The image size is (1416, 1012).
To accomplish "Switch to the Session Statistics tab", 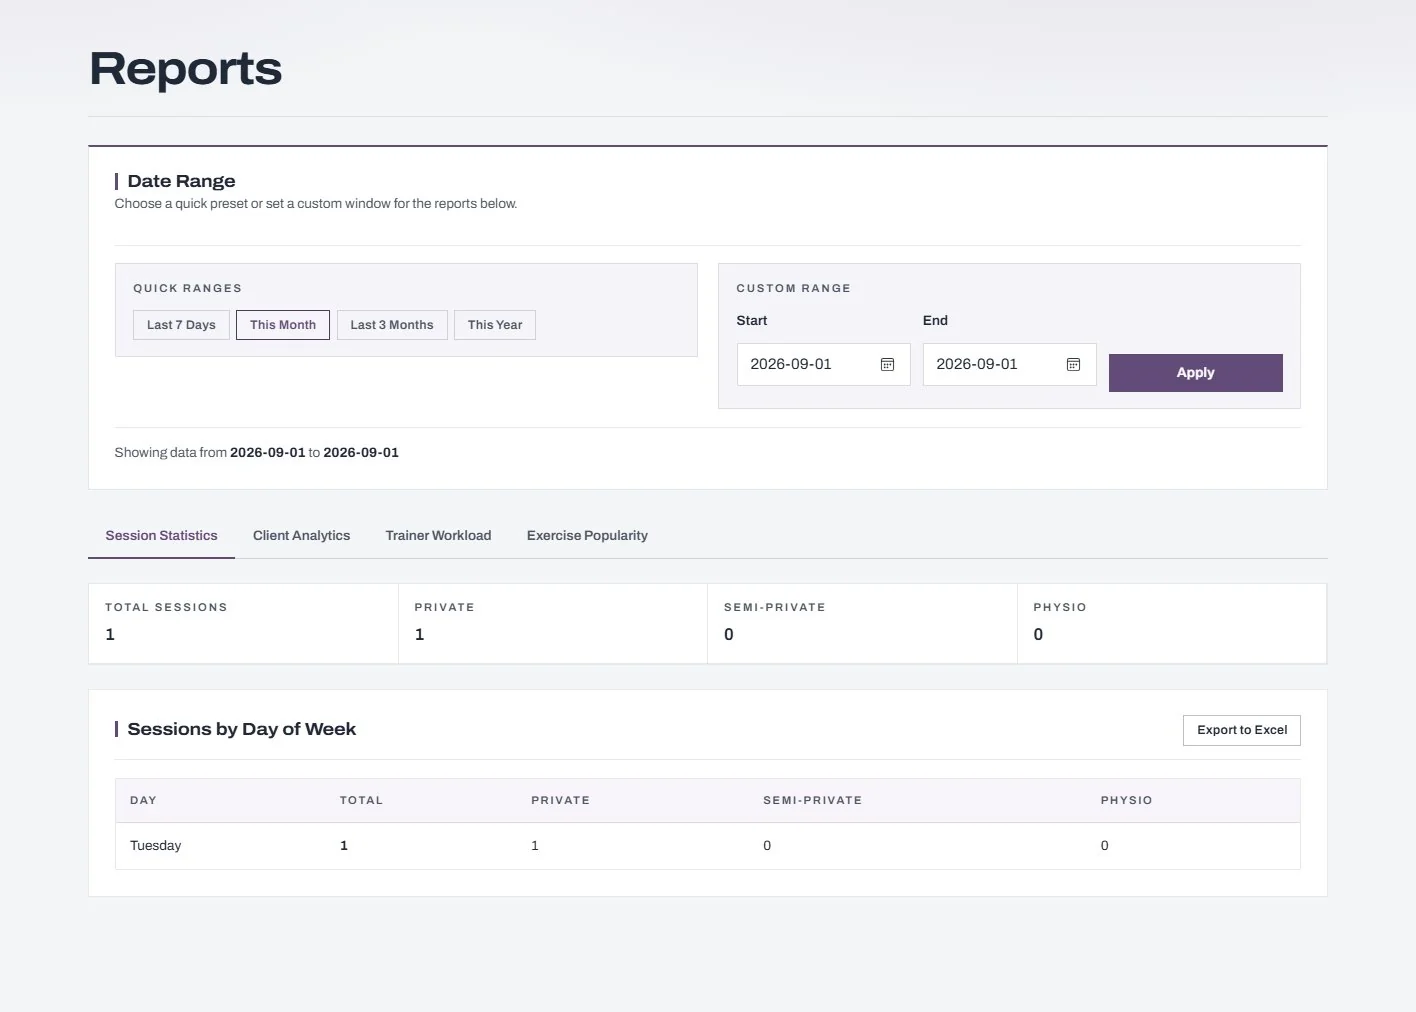I will point(161,536).
